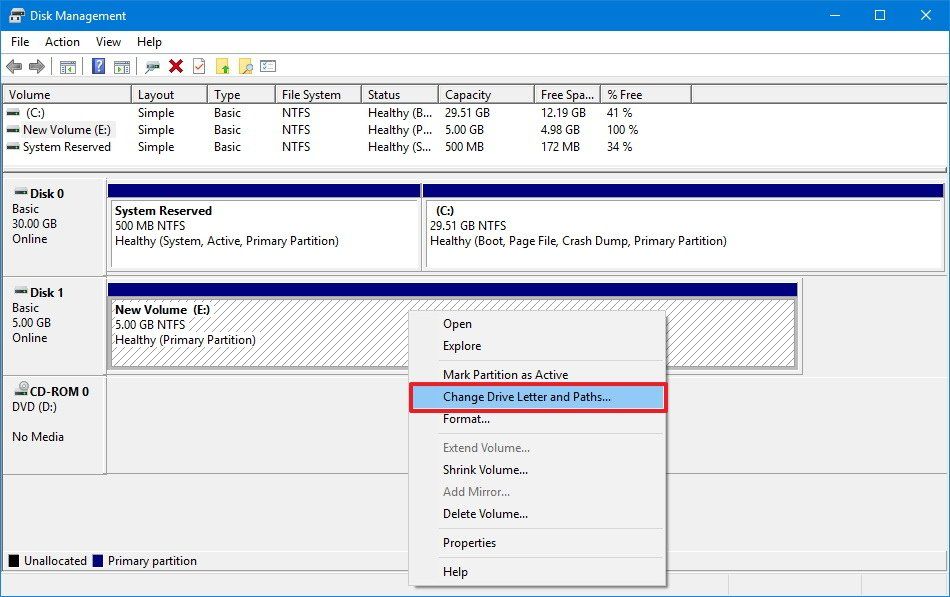The width and height of the screenshot is (950, 597).
Task: Click the folder with green arrow icon
Action: 222,67
